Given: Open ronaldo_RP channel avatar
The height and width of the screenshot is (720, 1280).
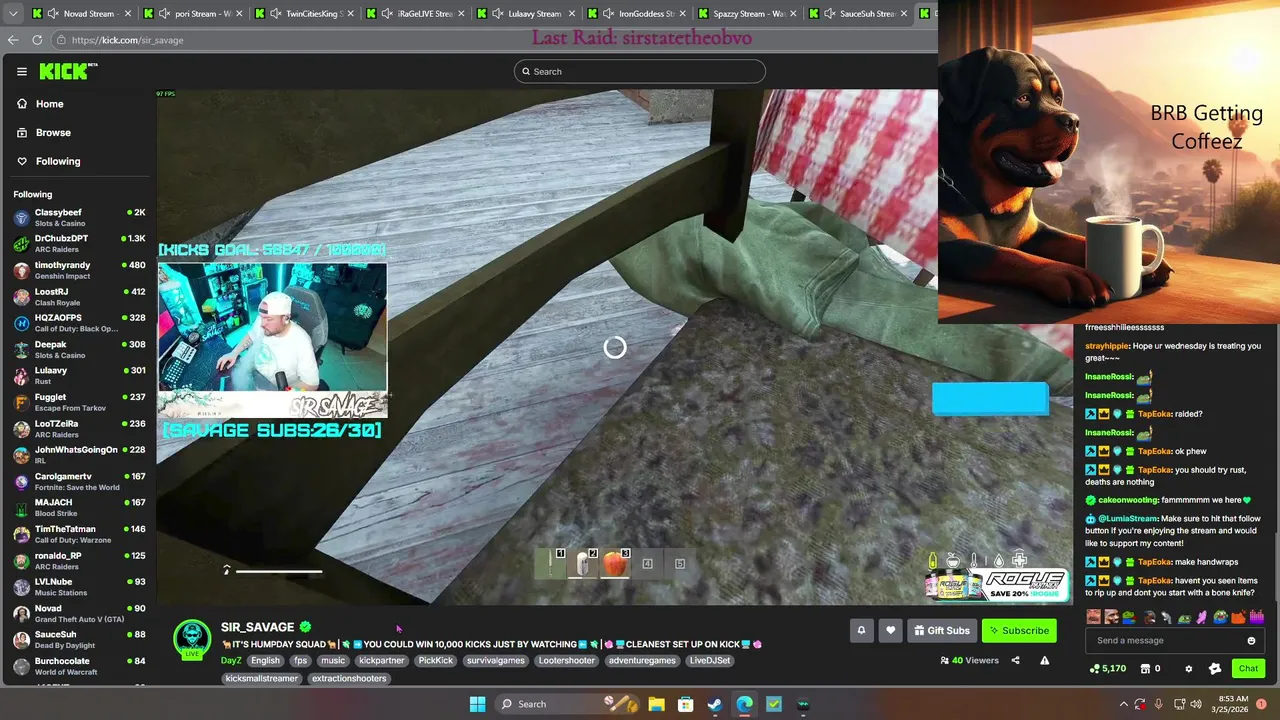Looking at the screenshot, I should 21,561.
